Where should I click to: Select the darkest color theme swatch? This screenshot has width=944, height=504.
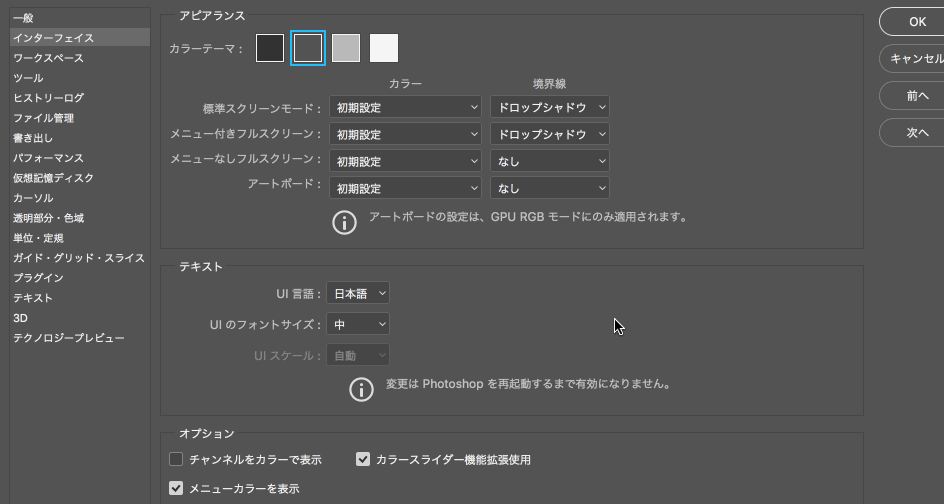pyautogui.click(x=270, y=48)
